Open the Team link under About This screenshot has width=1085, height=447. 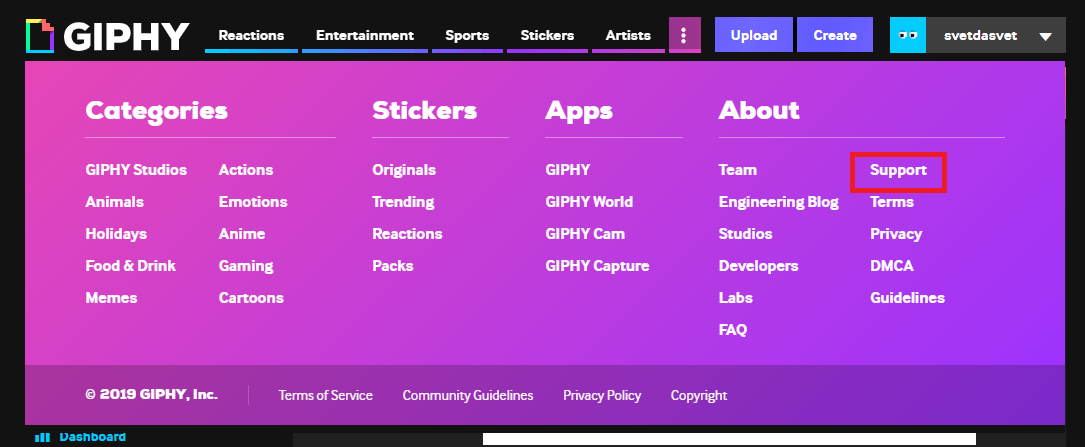pos(738,170)
